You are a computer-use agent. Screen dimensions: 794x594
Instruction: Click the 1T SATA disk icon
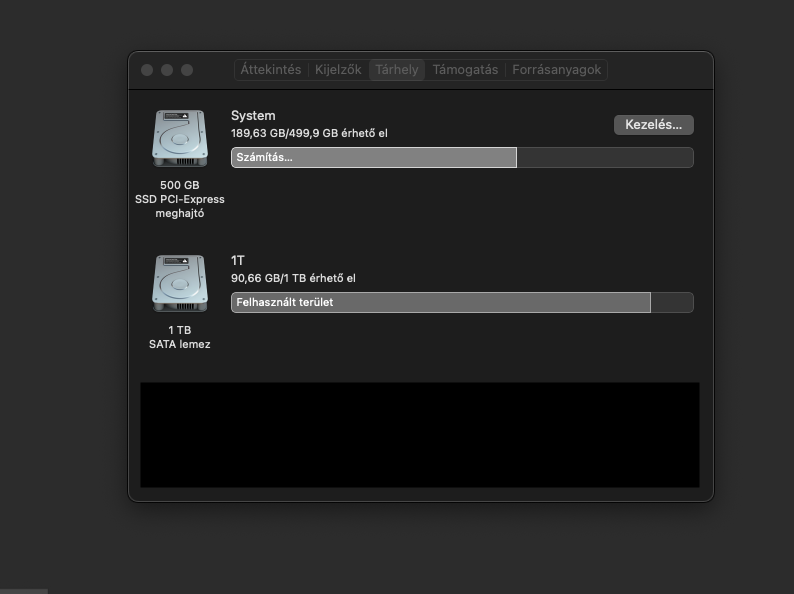click(x=180, y=284)
